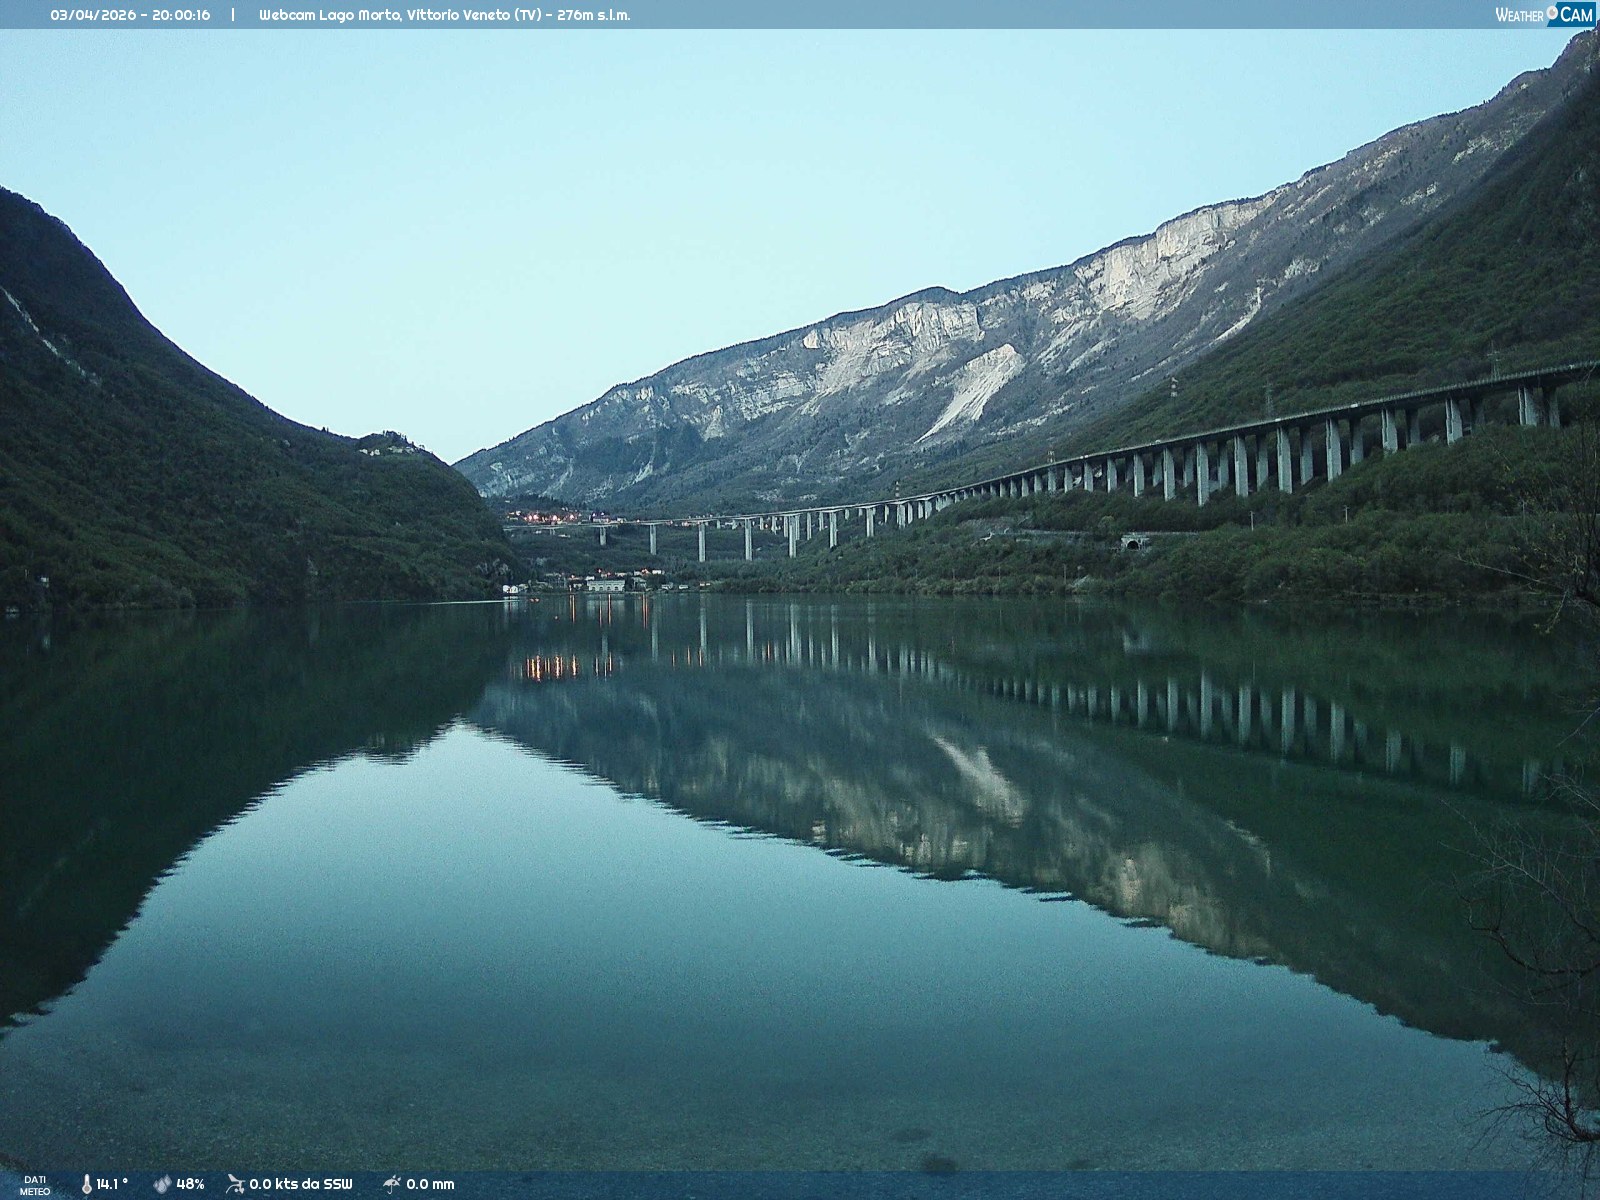Click the 0.0 mm rainfall reading
This screenshot has height=1200, width=1600.
tap(430, 1184)
